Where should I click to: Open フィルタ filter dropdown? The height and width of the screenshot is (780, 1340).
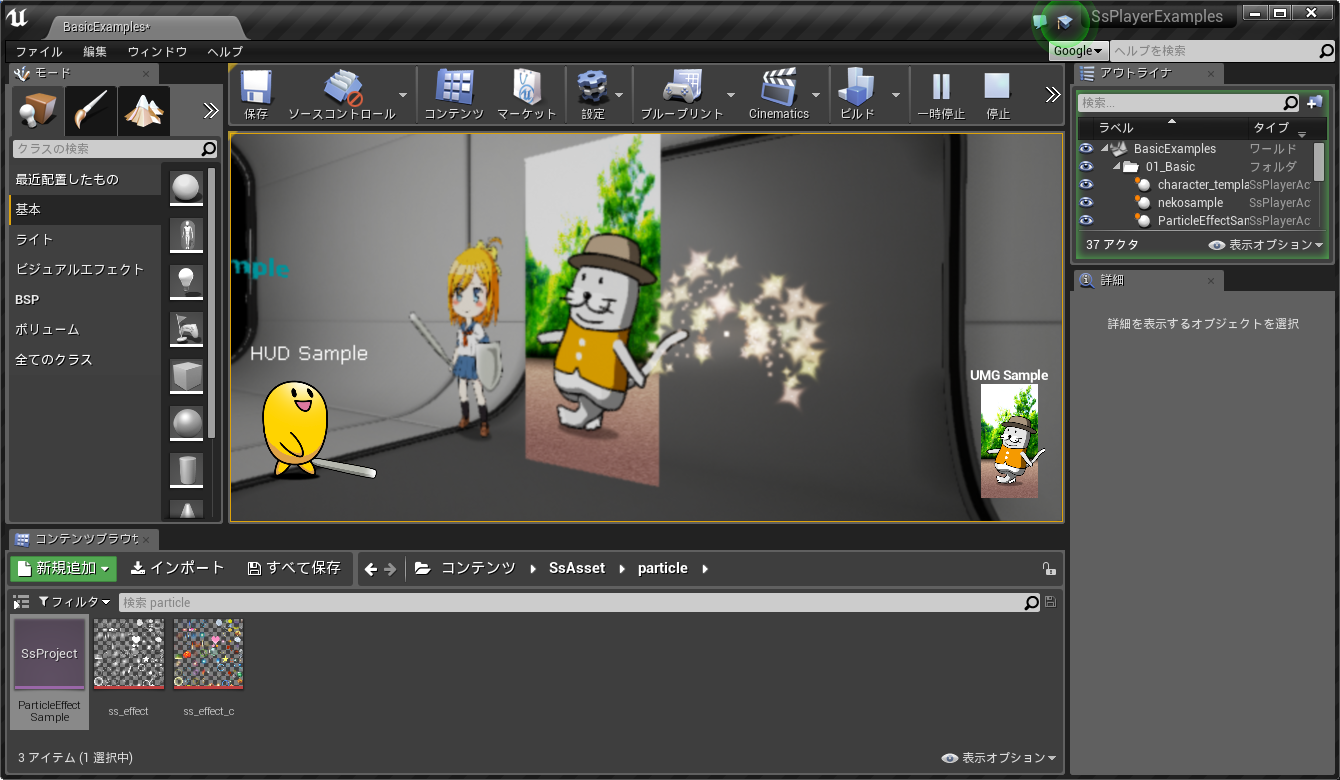[x=74, y=602]
